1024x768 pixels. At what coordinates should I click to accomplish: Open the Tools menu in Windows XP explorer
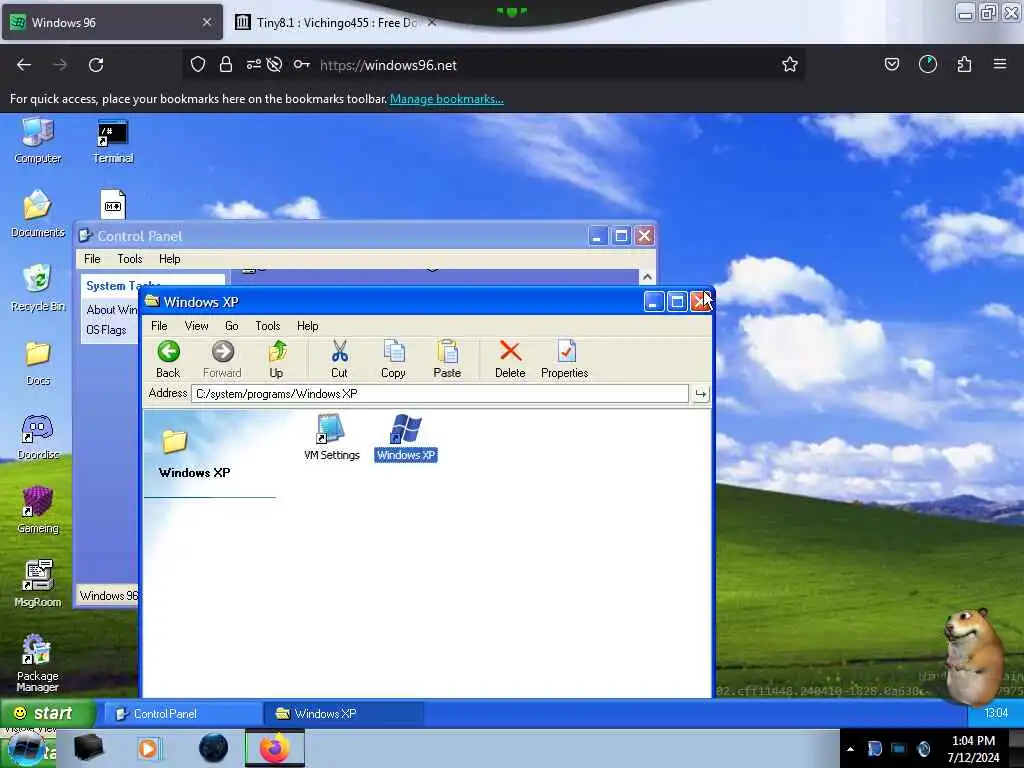pyautogui.click(x=268, y=326)
